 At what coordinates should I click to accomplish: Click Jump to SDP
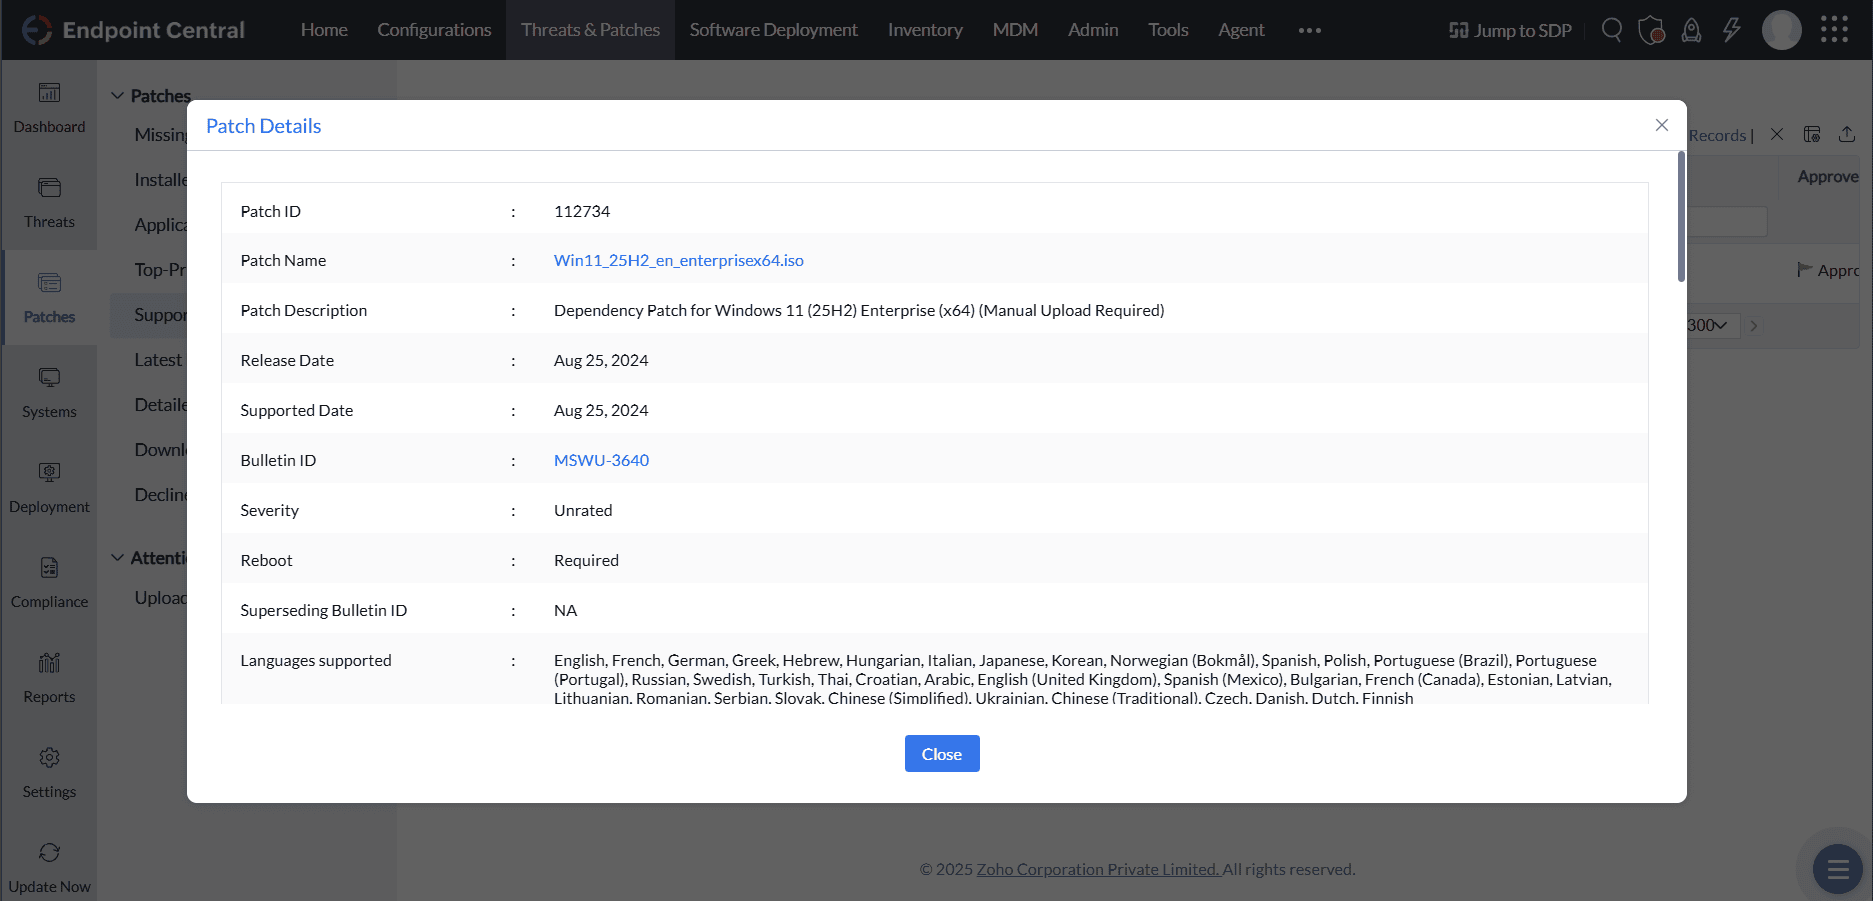[1510, 30]
